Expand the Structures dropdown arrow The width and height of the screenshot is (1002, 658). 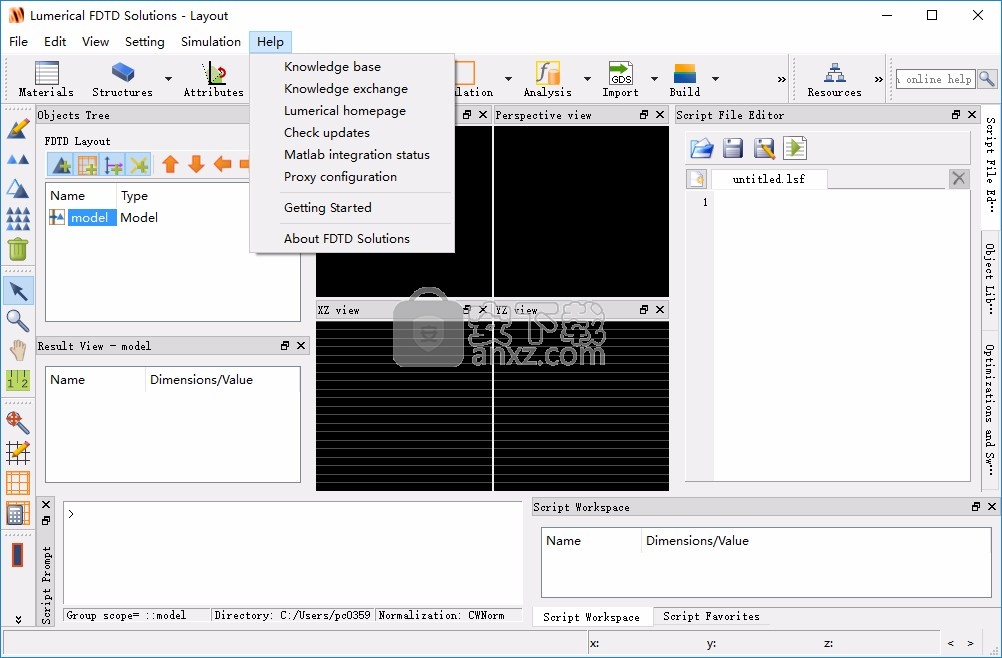pyautogui.click(x=168, y=79)
